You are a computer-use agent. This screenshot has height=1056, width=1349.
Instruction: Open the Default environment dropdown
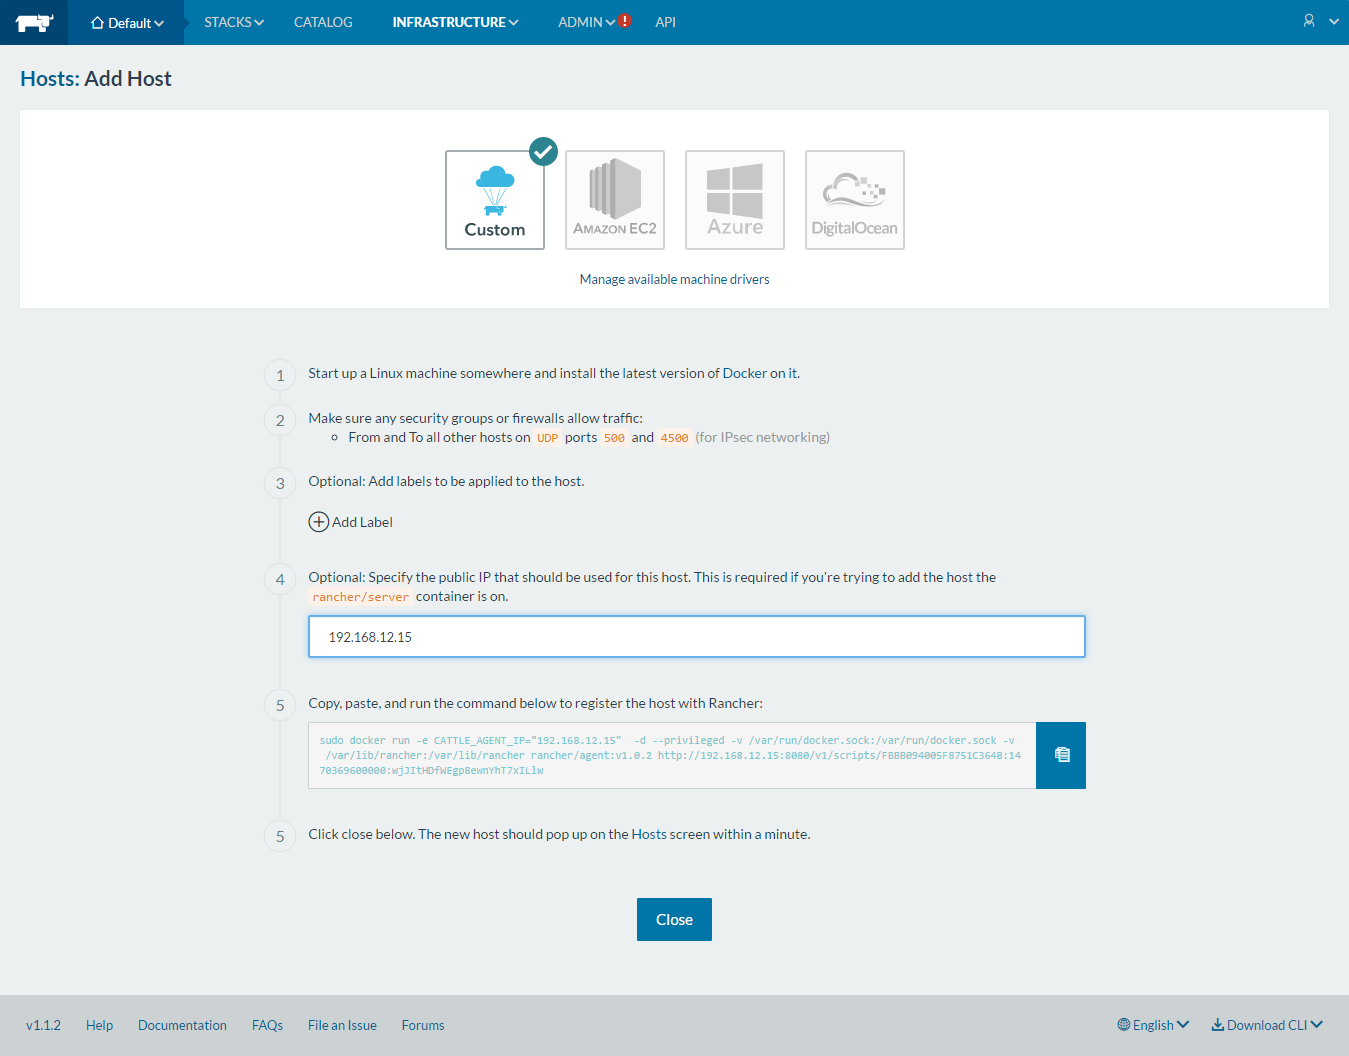pyautogui.click(x=127, y=22)
